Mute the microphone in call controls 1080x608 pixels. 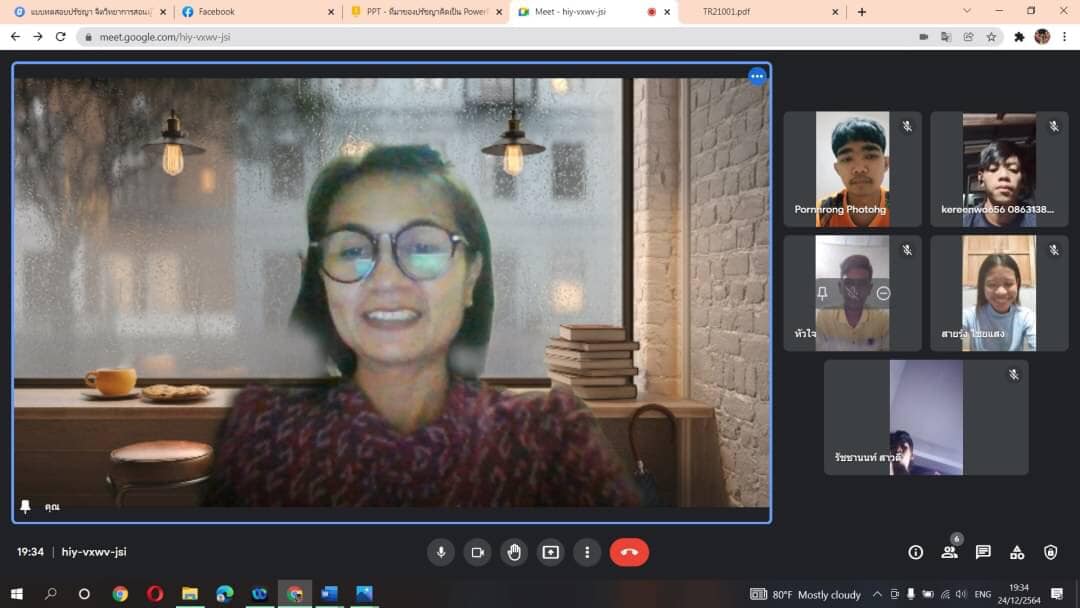(x=441, y=552)
